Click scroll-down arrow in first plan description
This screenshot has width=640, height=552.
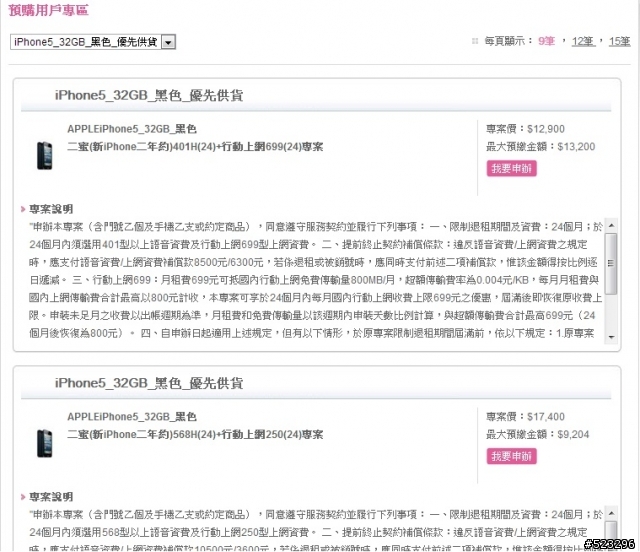(611, 337)
